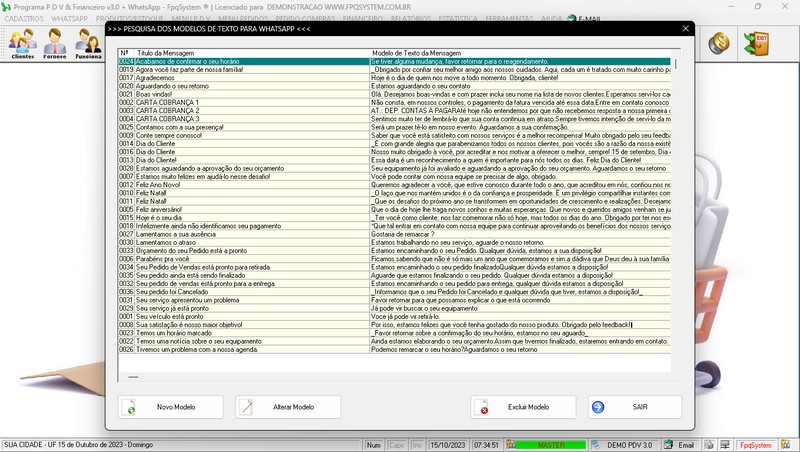Select the 'Feliz Ano Novo!' row
800x452 pixels.
pos(394,185)
